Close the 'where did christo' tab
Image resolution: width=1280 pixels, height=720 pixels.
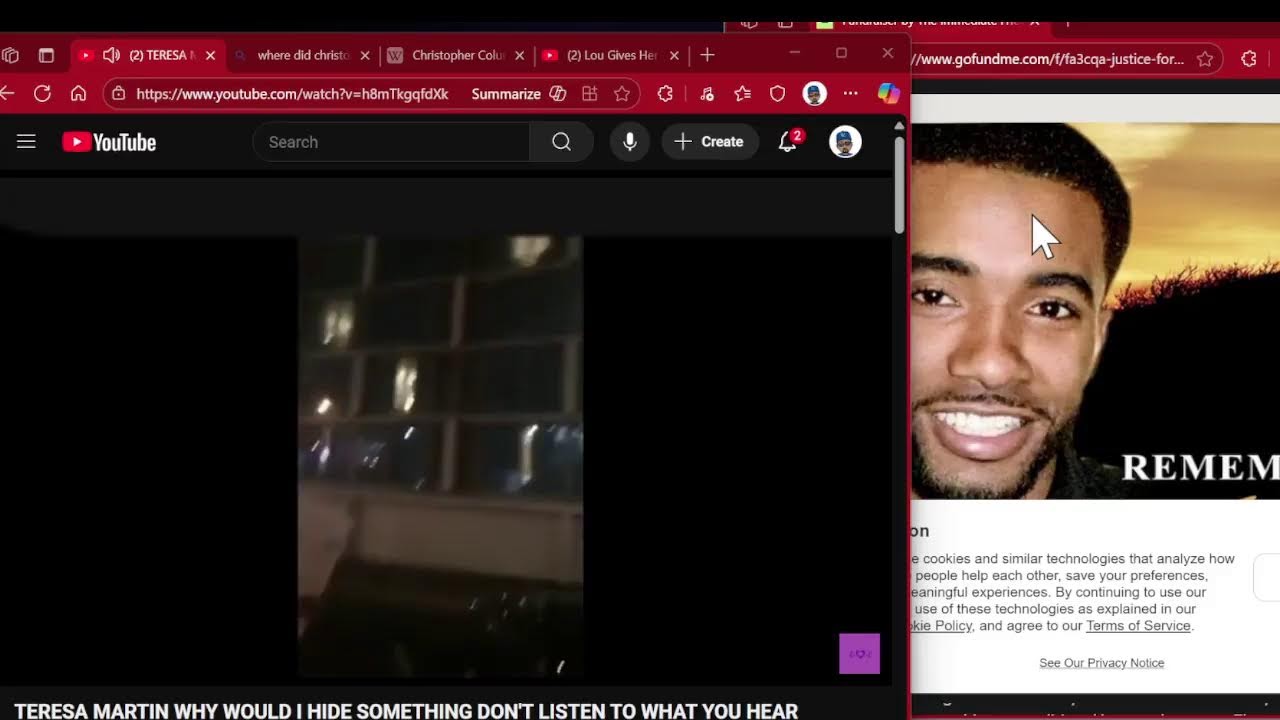pyautogui.click(x=365, y=55)
